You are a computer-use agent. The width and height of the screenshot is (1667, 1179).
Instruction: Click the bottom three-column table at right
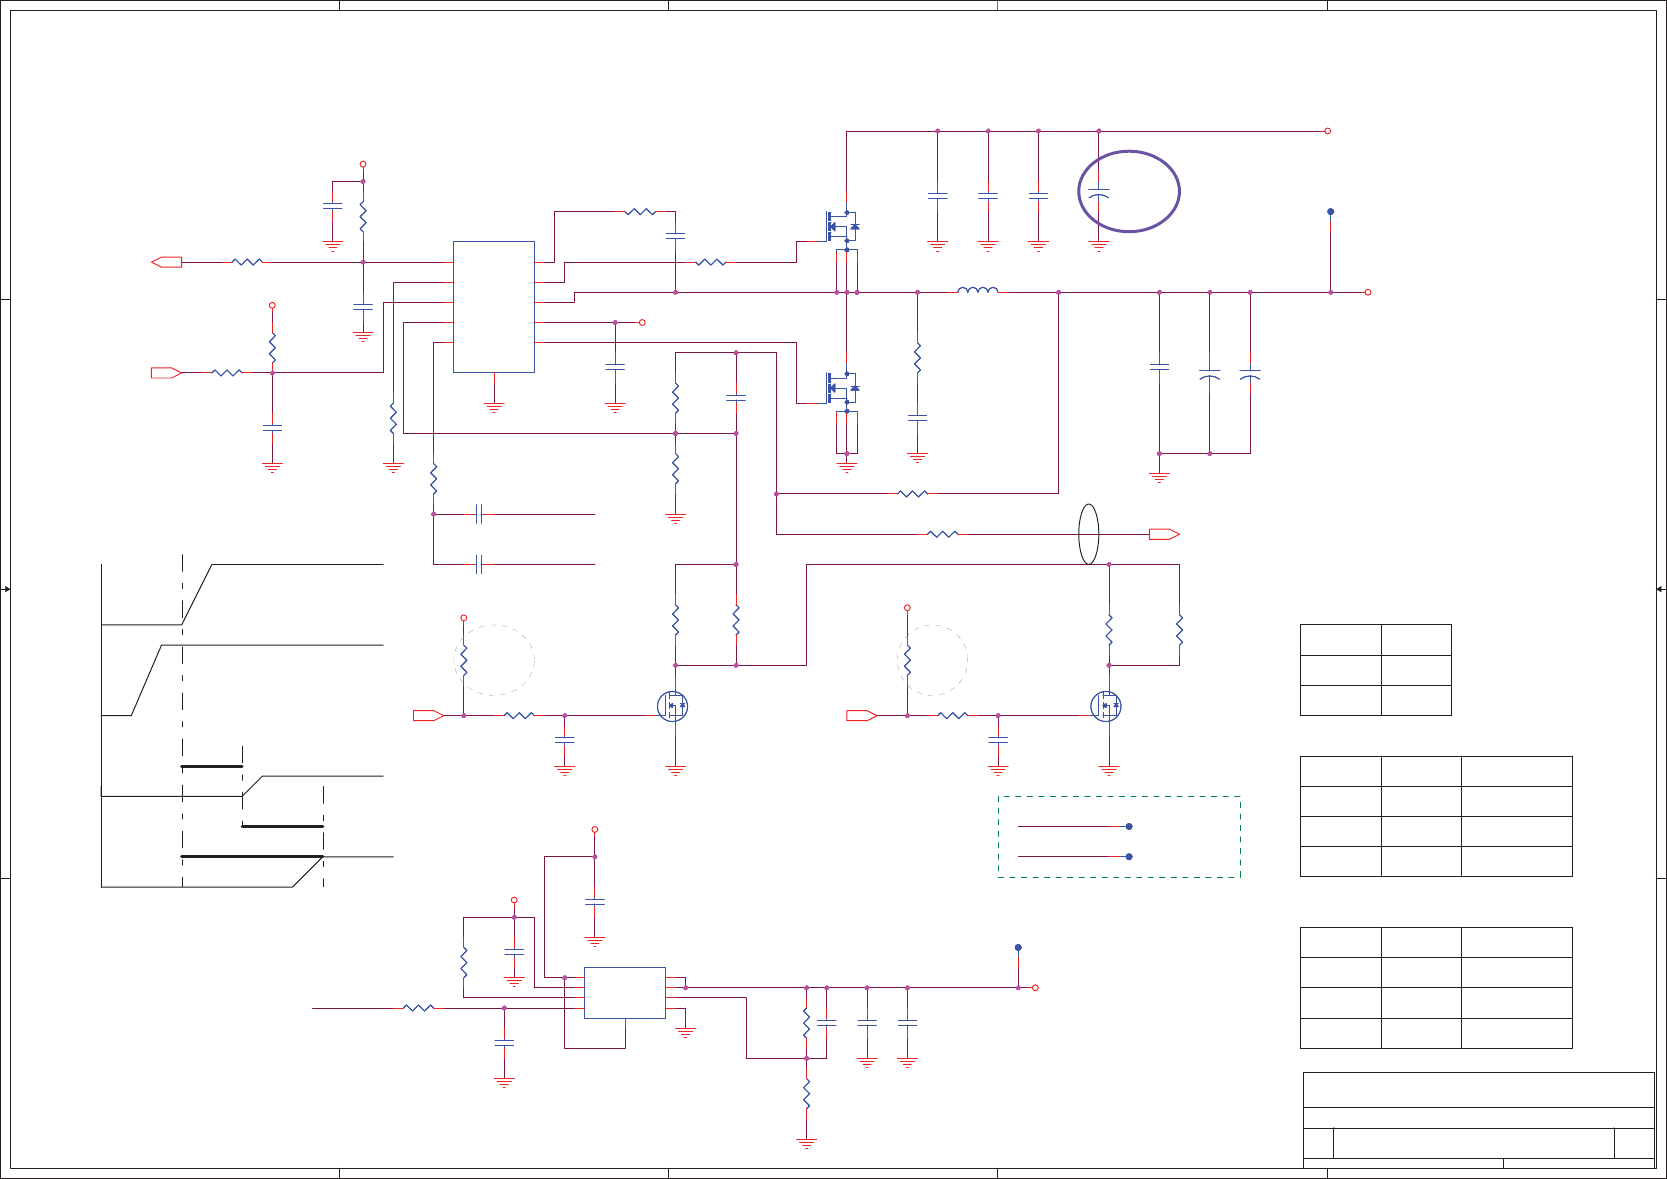tap(1436, 988)
